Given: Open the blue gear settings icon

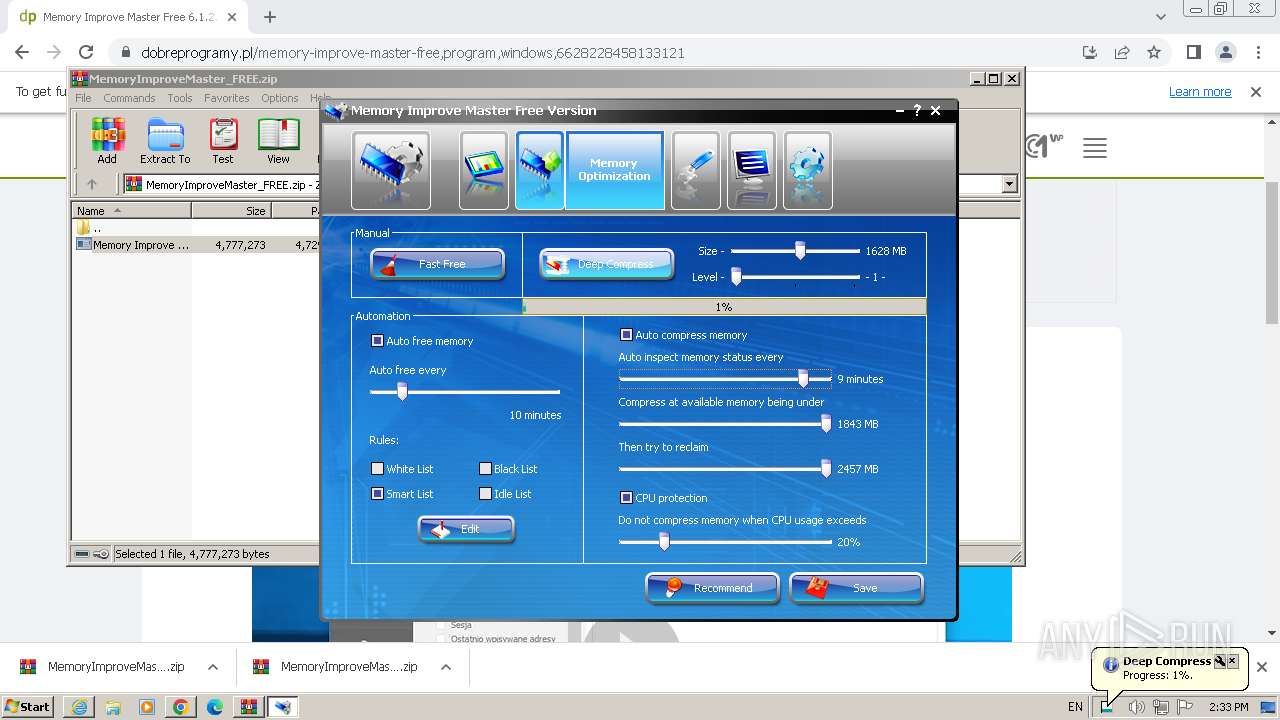Looking at the screenshot, I should [808, 170].
